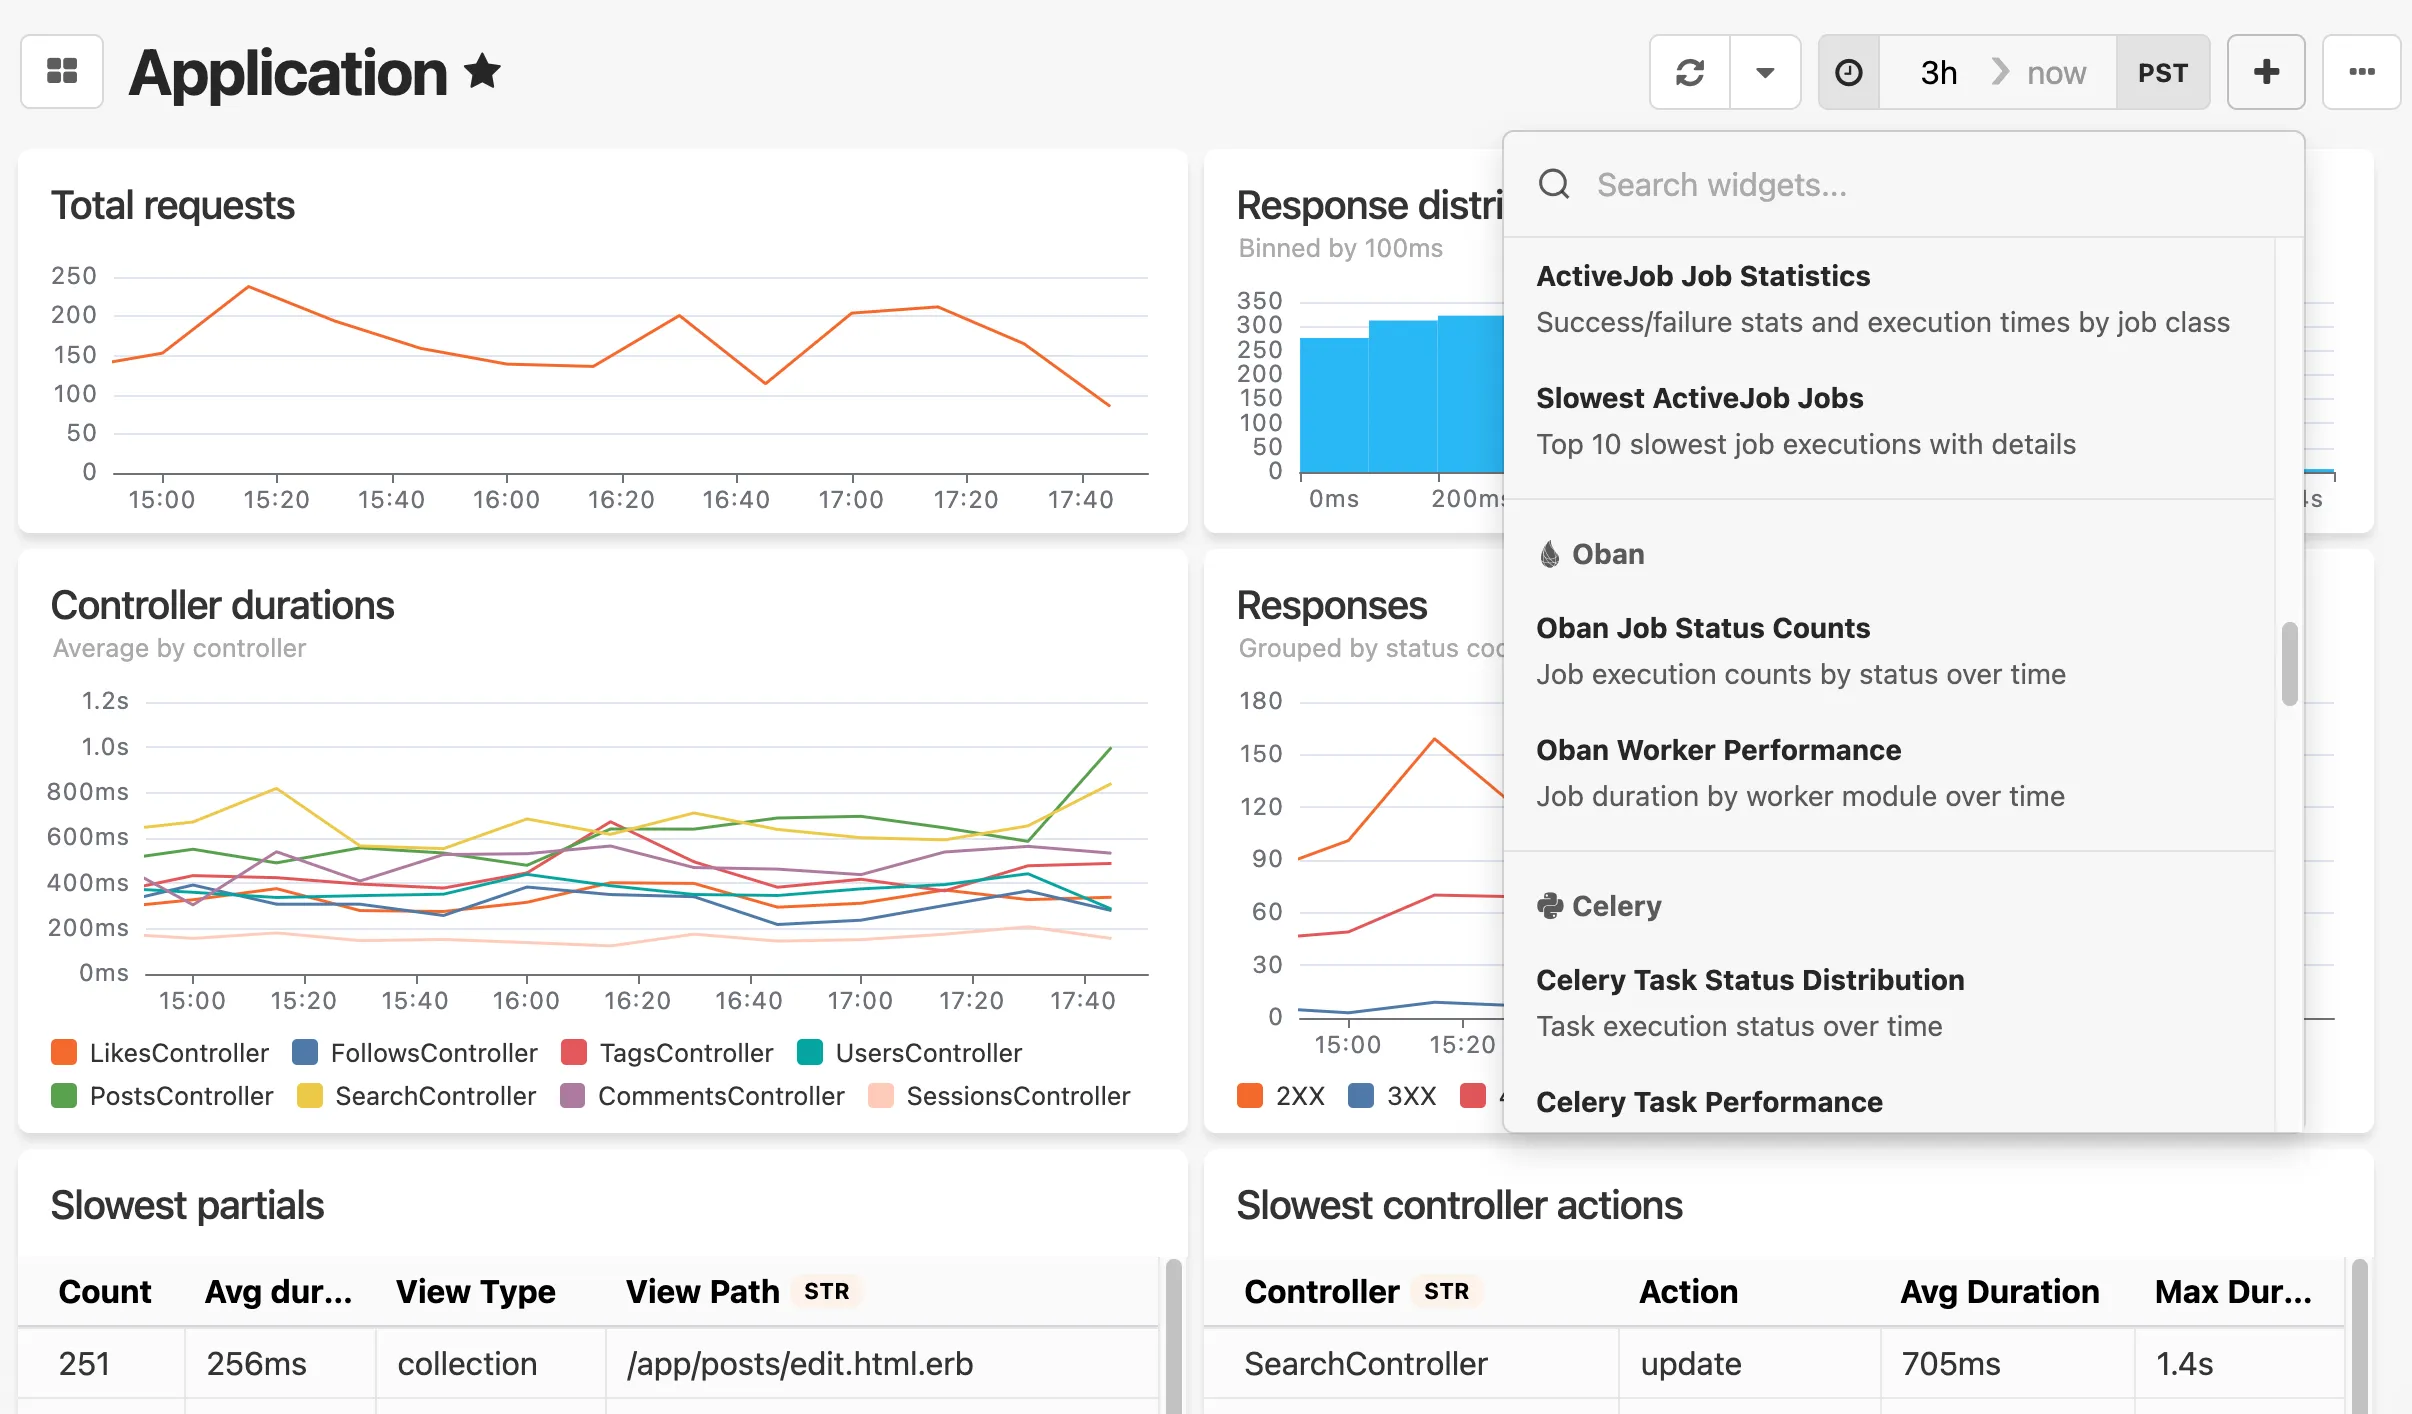Add a widget using the plus icon
Viewport: 2412px width, 1414px height.
pyautogui.click(x=2265, y=71)
